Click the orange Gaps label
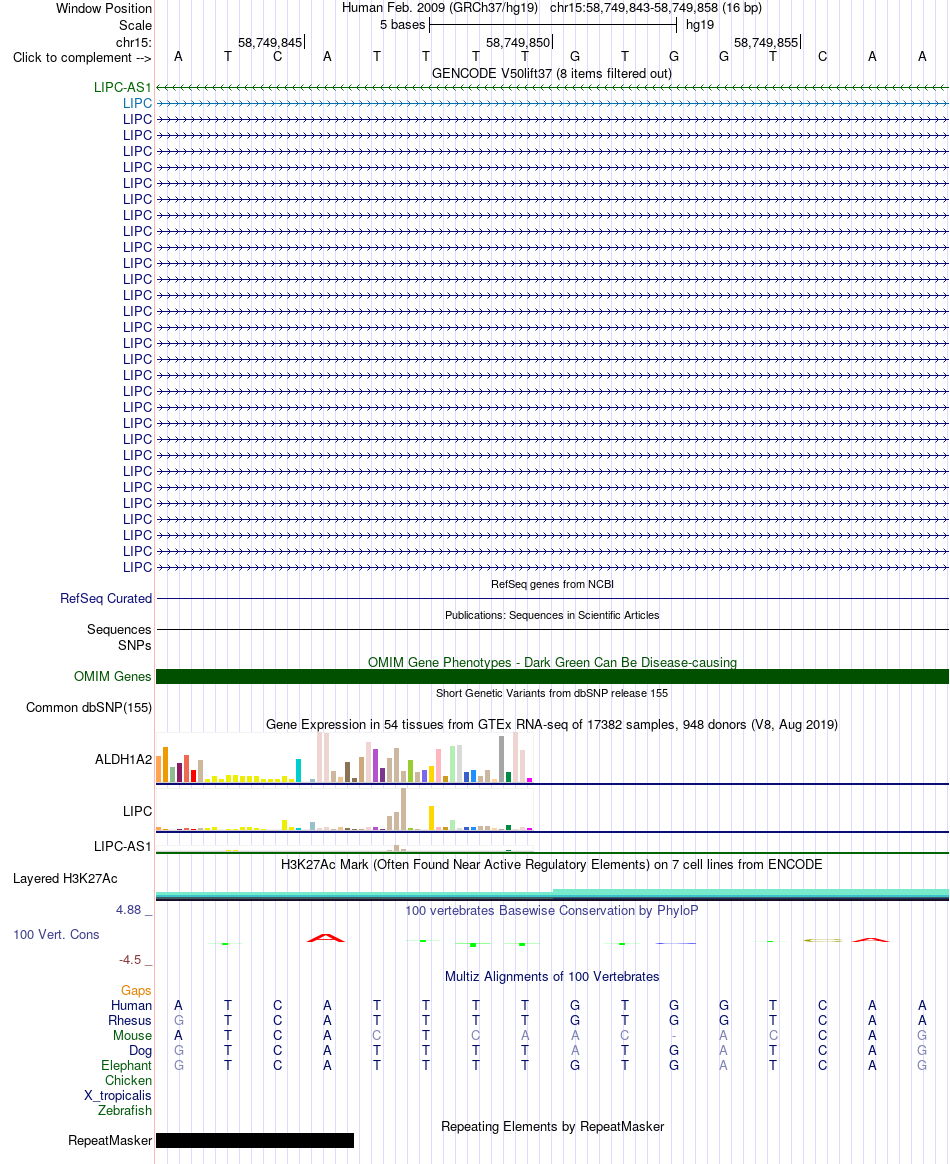 (137, 991)
